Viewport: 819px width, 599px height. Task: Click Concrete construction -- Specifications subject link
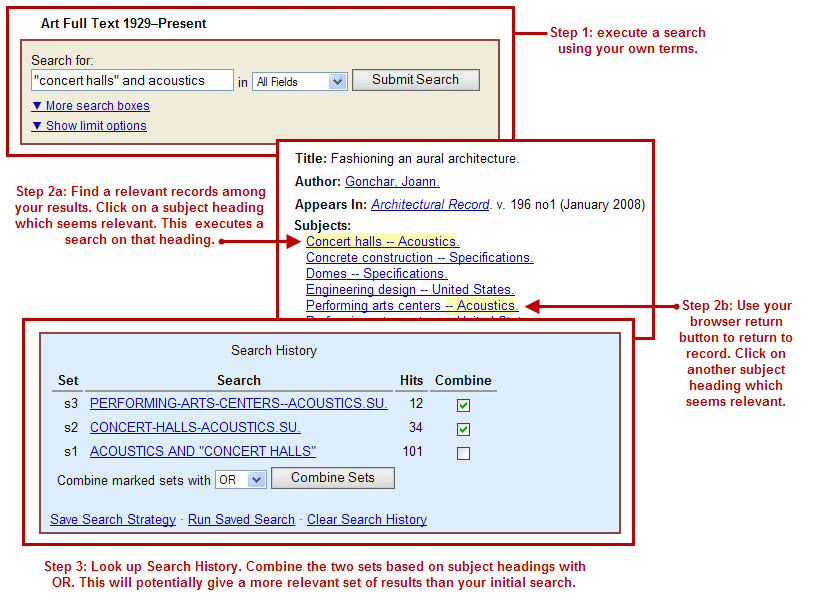[x=419, y=258]
